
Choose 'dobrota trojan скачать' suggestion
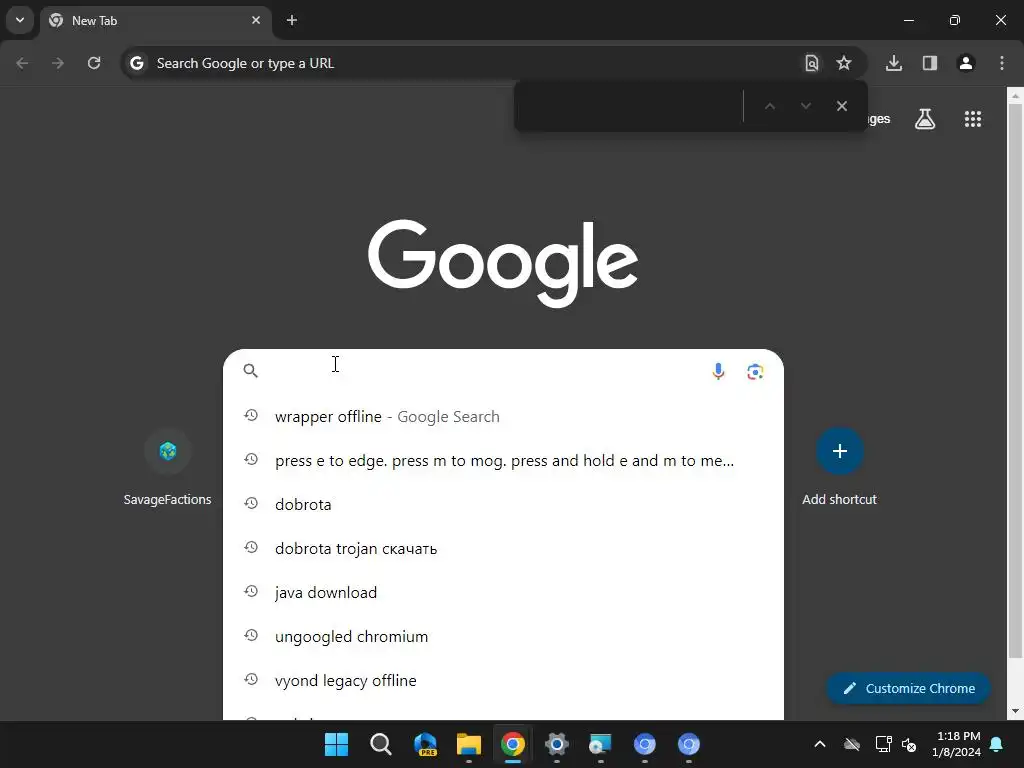(503, 548)
